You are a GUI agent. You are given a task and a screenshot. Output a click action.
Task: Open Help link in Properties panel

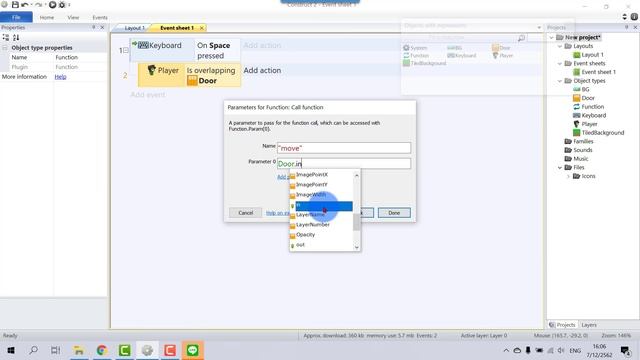(x=60, y=77)
